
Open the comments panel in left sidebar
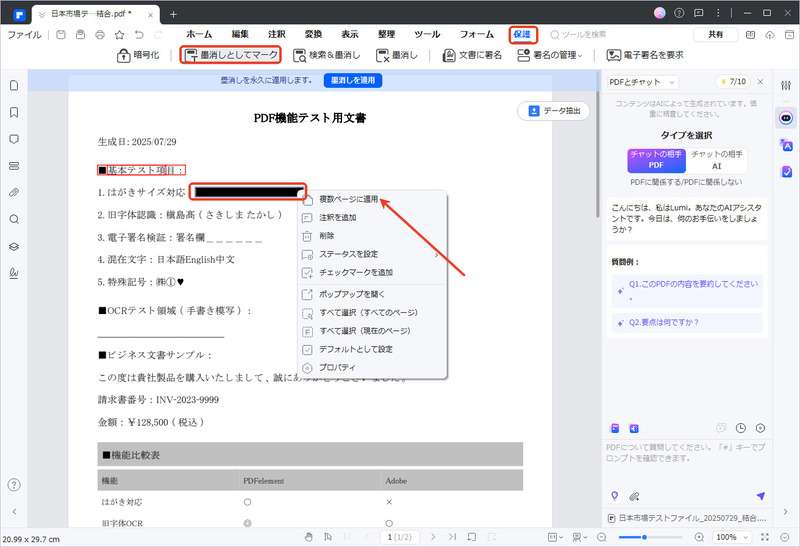coord(14,139)
